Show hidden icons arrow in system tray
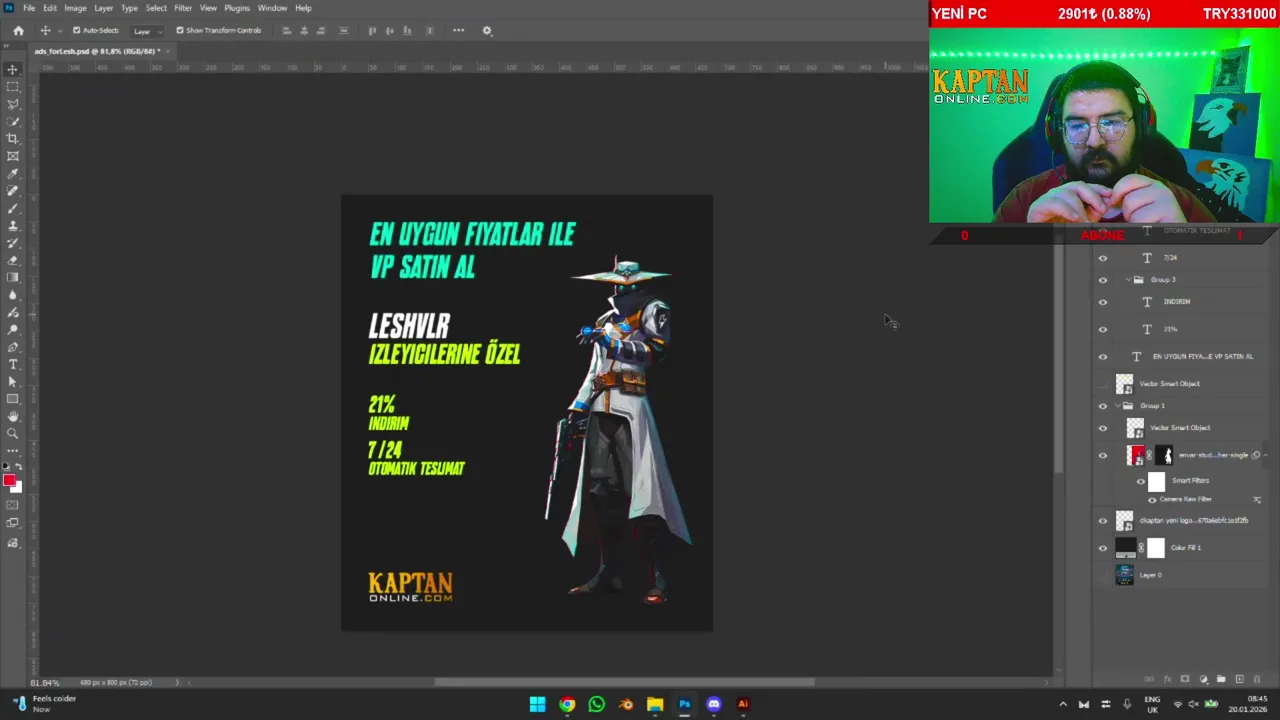Image resolution: width=1280 pixels, height=720 pixels. click(x=1063, y=704)
